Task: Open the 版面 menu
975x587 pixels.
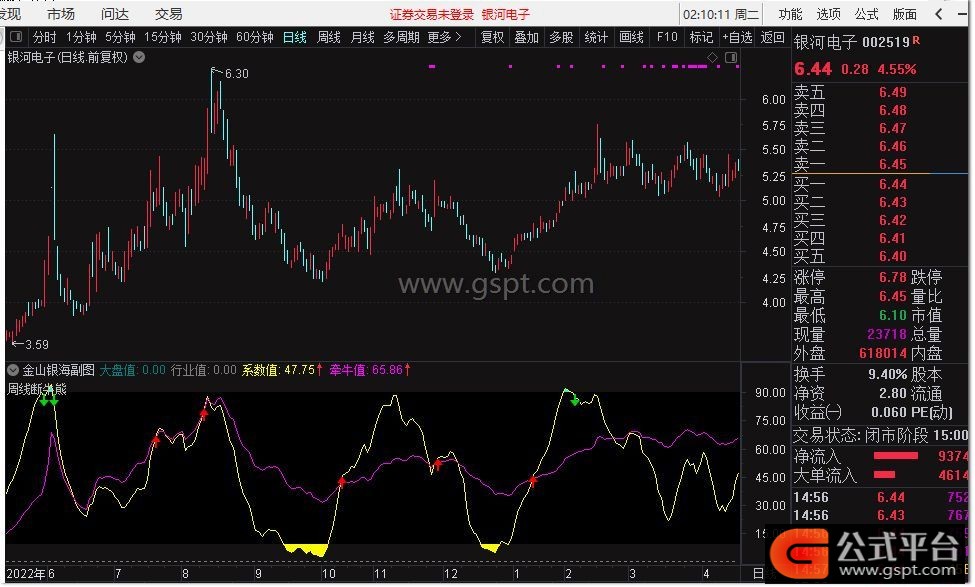Action: (x=904, y=14)
